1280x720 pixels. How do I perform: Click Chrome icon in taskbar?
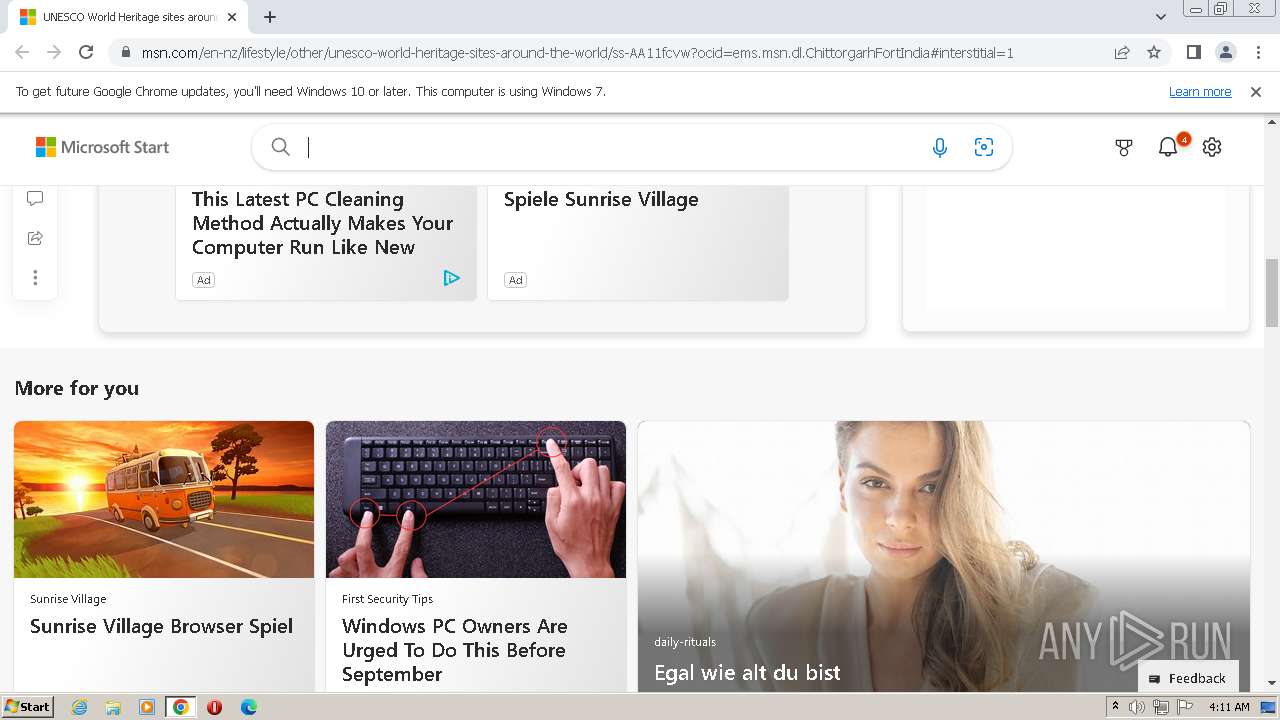pos(181,707)
